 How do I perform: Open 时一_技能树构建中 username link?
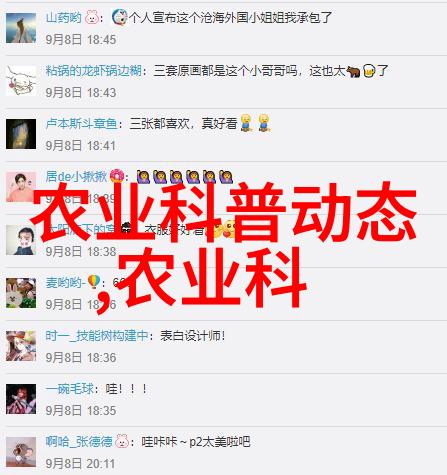pos(97,336)
